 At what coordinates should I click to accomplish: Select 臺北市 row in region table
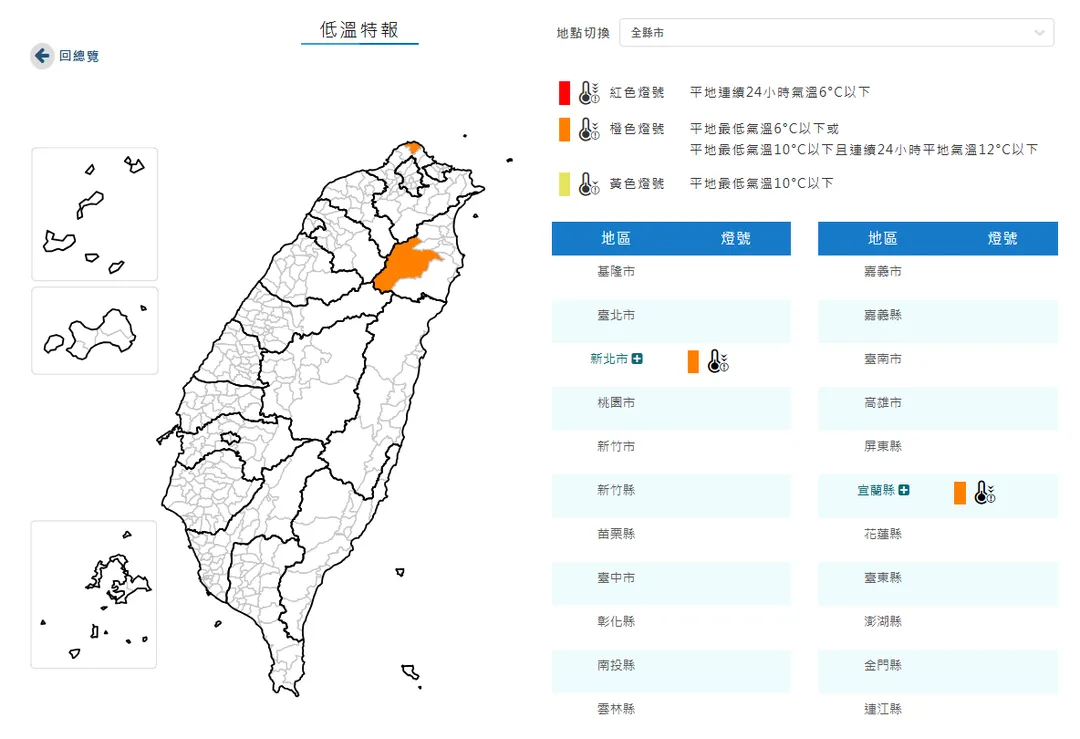[671, 321]
